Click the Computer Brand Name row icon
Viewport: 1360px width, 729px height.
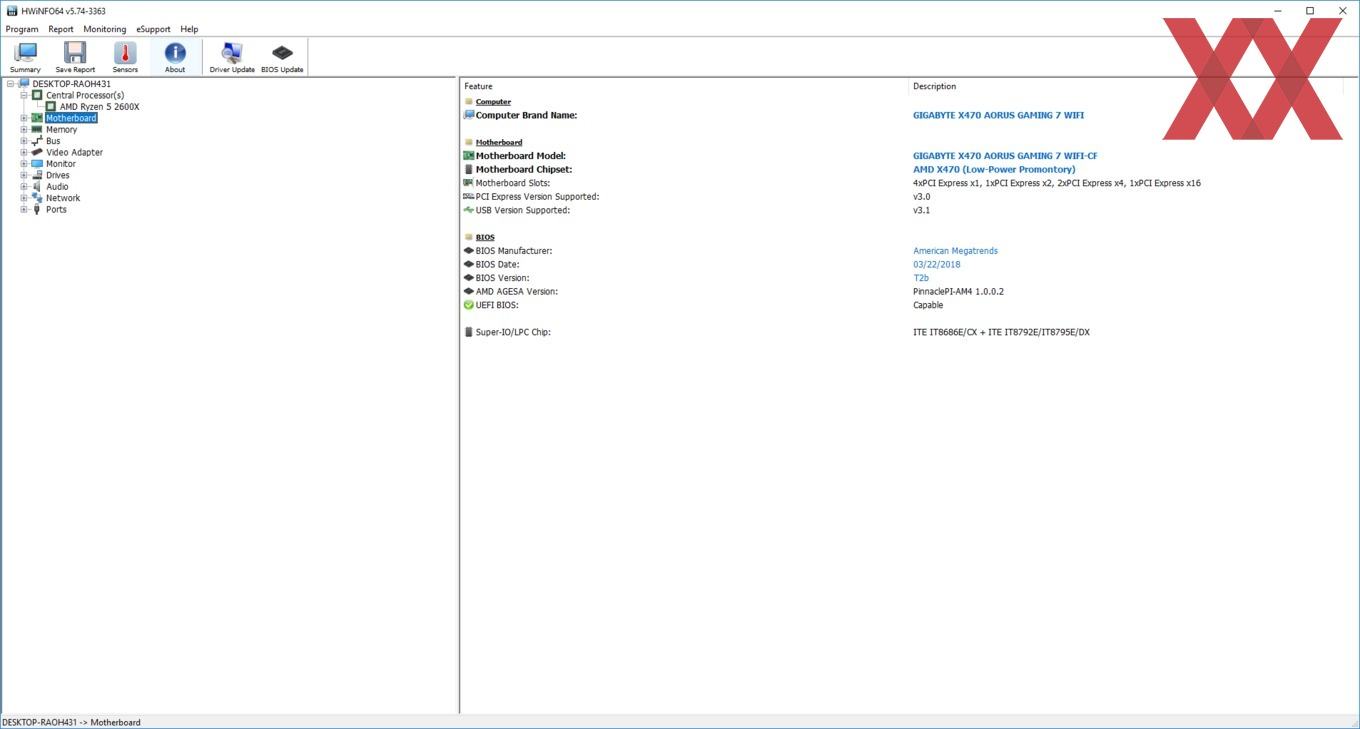[469, 115]
